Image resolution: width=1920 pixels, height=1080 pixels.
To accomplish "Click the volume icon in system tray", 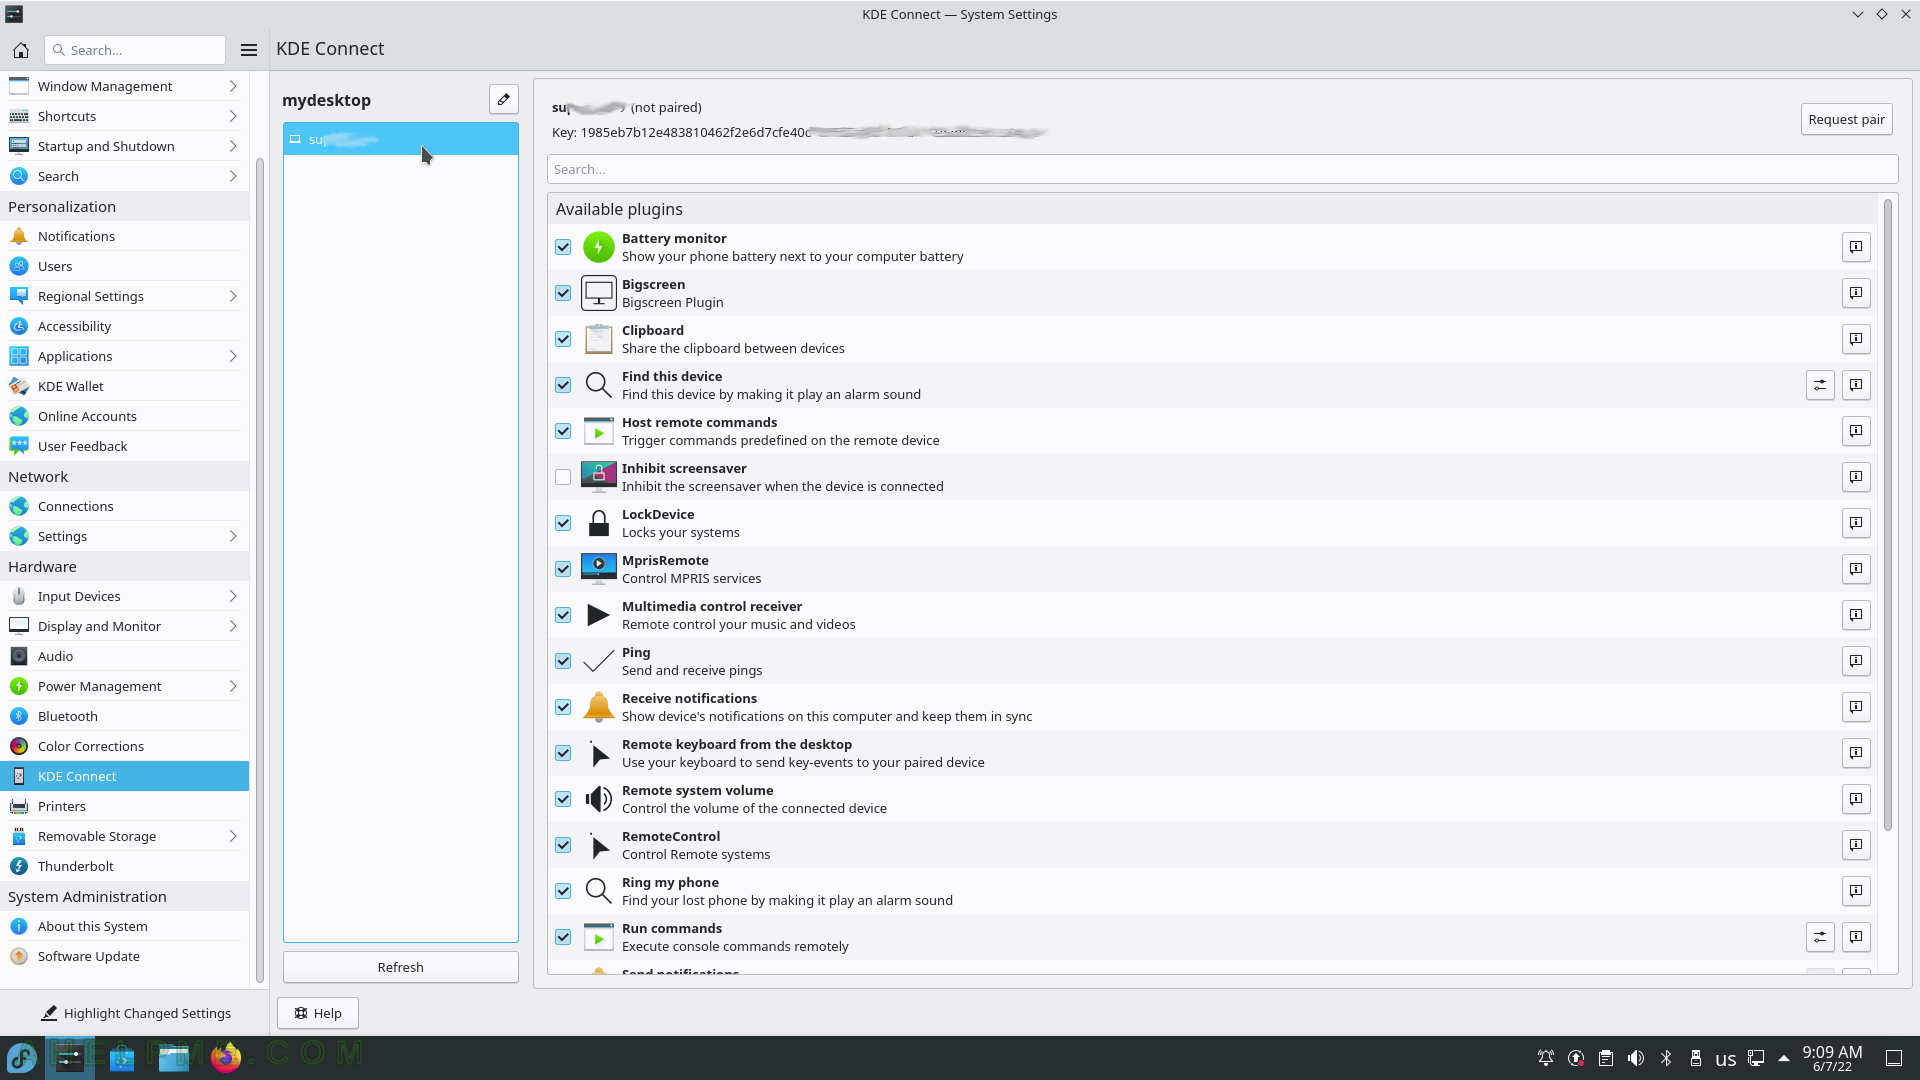I will coord(1636,1058).
